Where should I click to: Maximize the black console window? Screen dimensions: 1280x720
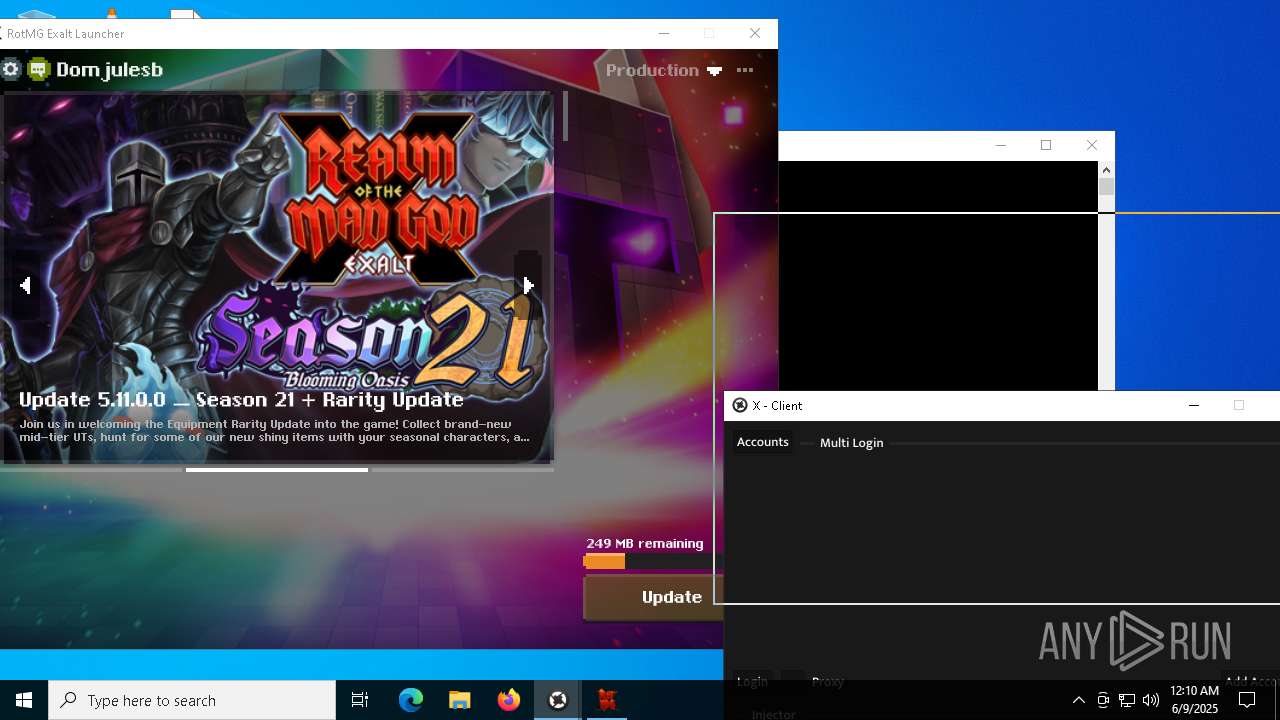pyautogui.click(x=1046, y=145)
